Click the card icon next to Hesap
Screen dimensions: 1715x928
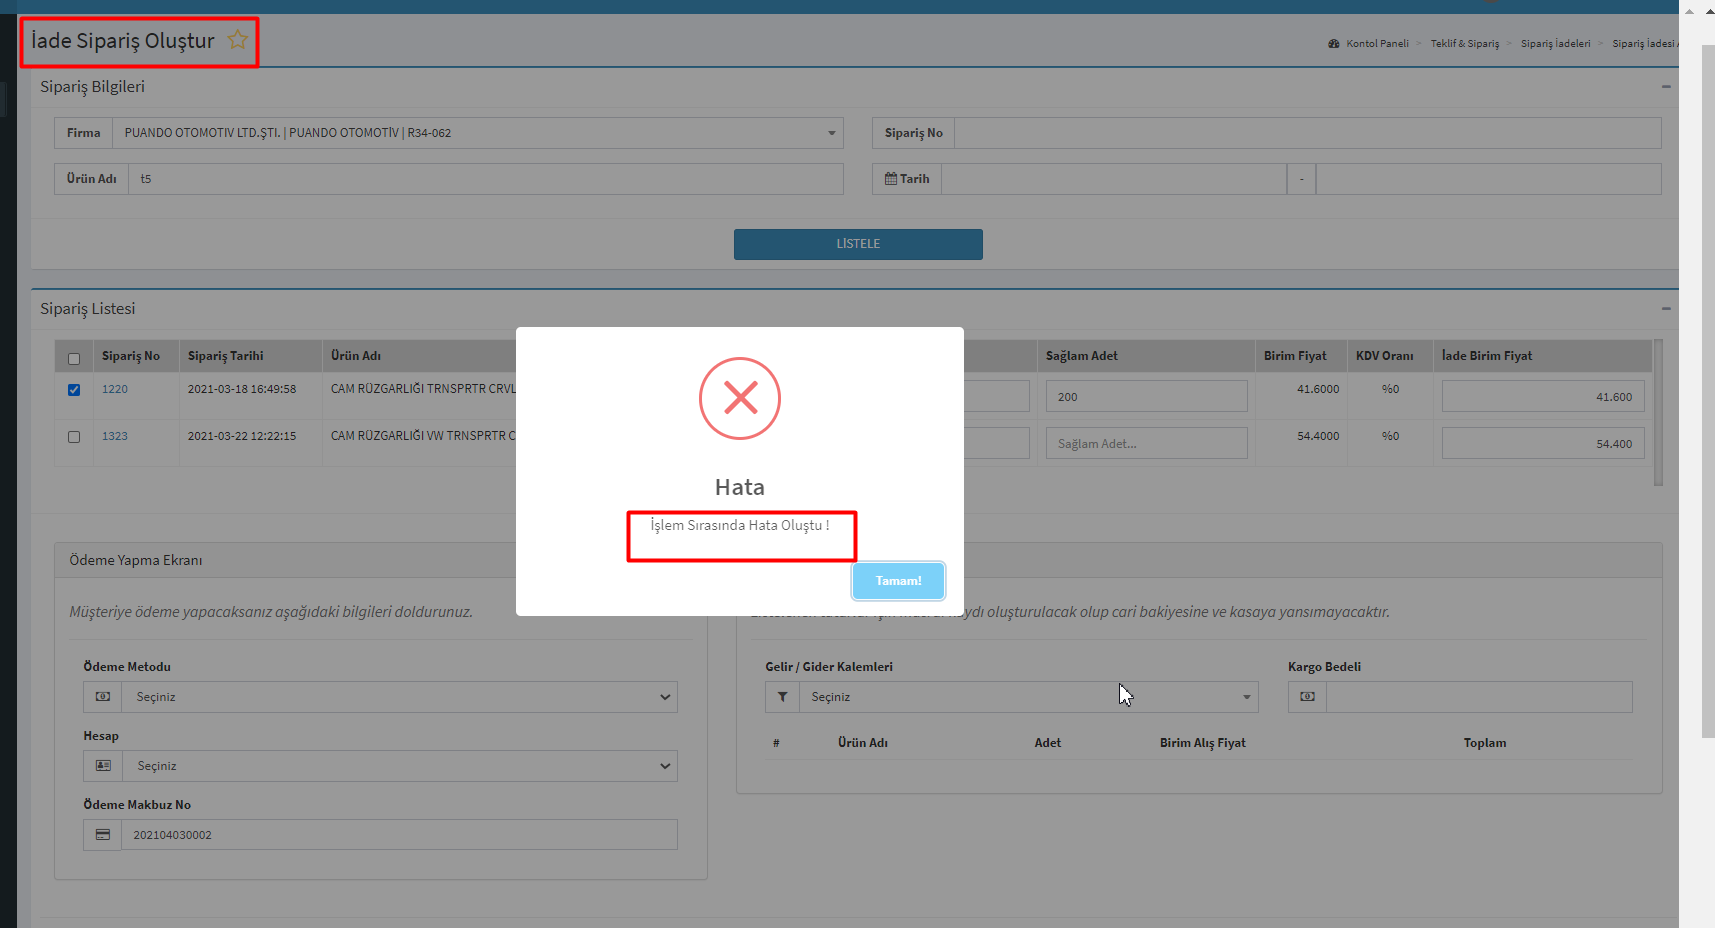pyautogui.click(x=103, y=766)
